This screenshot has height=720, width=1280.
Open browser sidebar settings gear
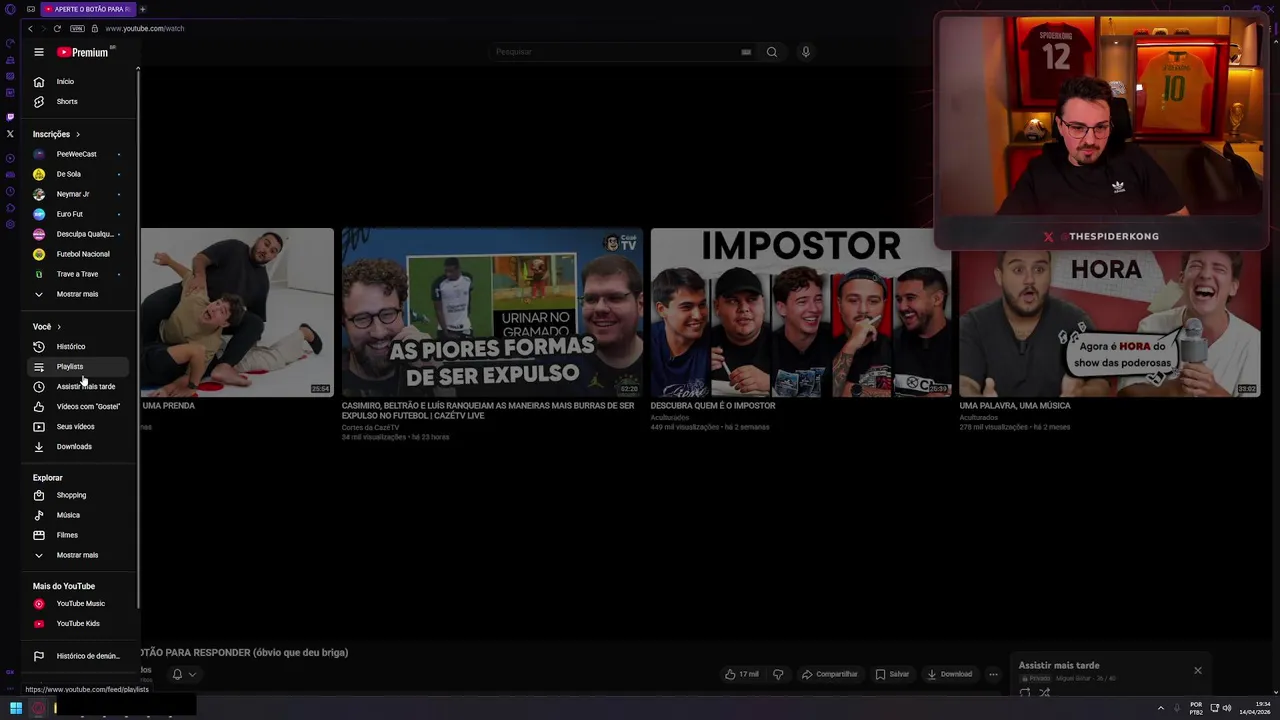pyautogui.click(x=10, y=224)
